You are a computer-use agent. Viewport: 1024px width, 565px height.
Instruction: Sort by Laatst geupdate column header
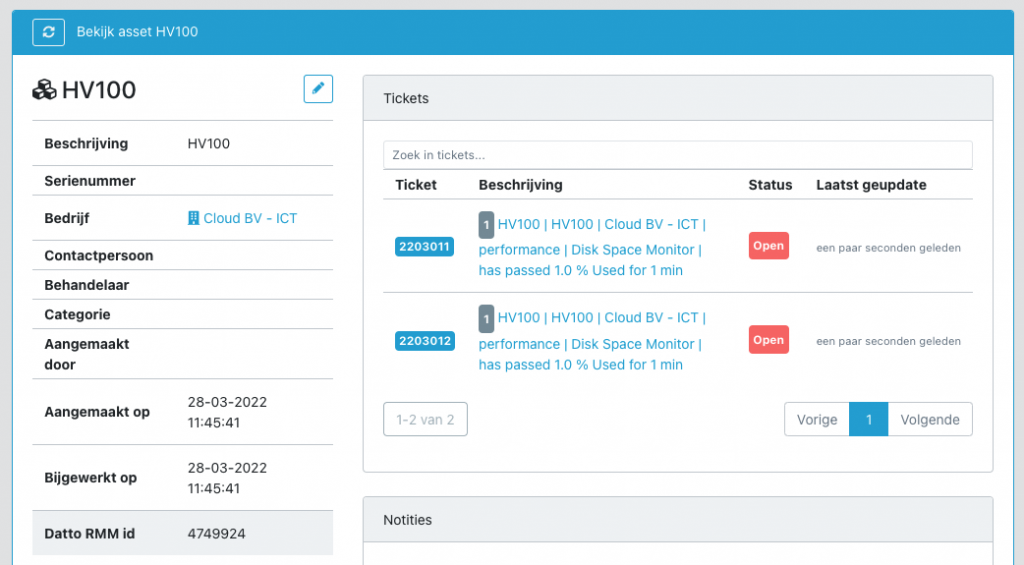[x=871, y=185]
